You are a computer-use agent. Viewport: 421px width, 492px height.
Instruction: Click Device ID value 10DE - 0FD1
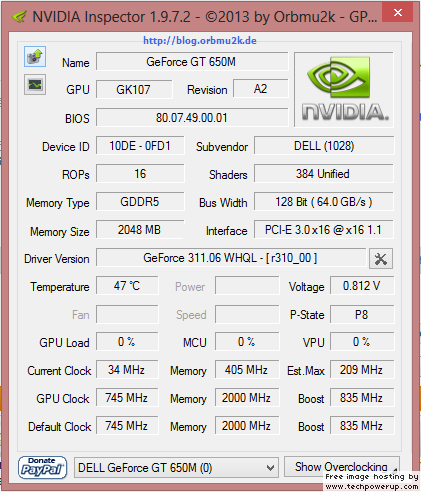point(140,146)
